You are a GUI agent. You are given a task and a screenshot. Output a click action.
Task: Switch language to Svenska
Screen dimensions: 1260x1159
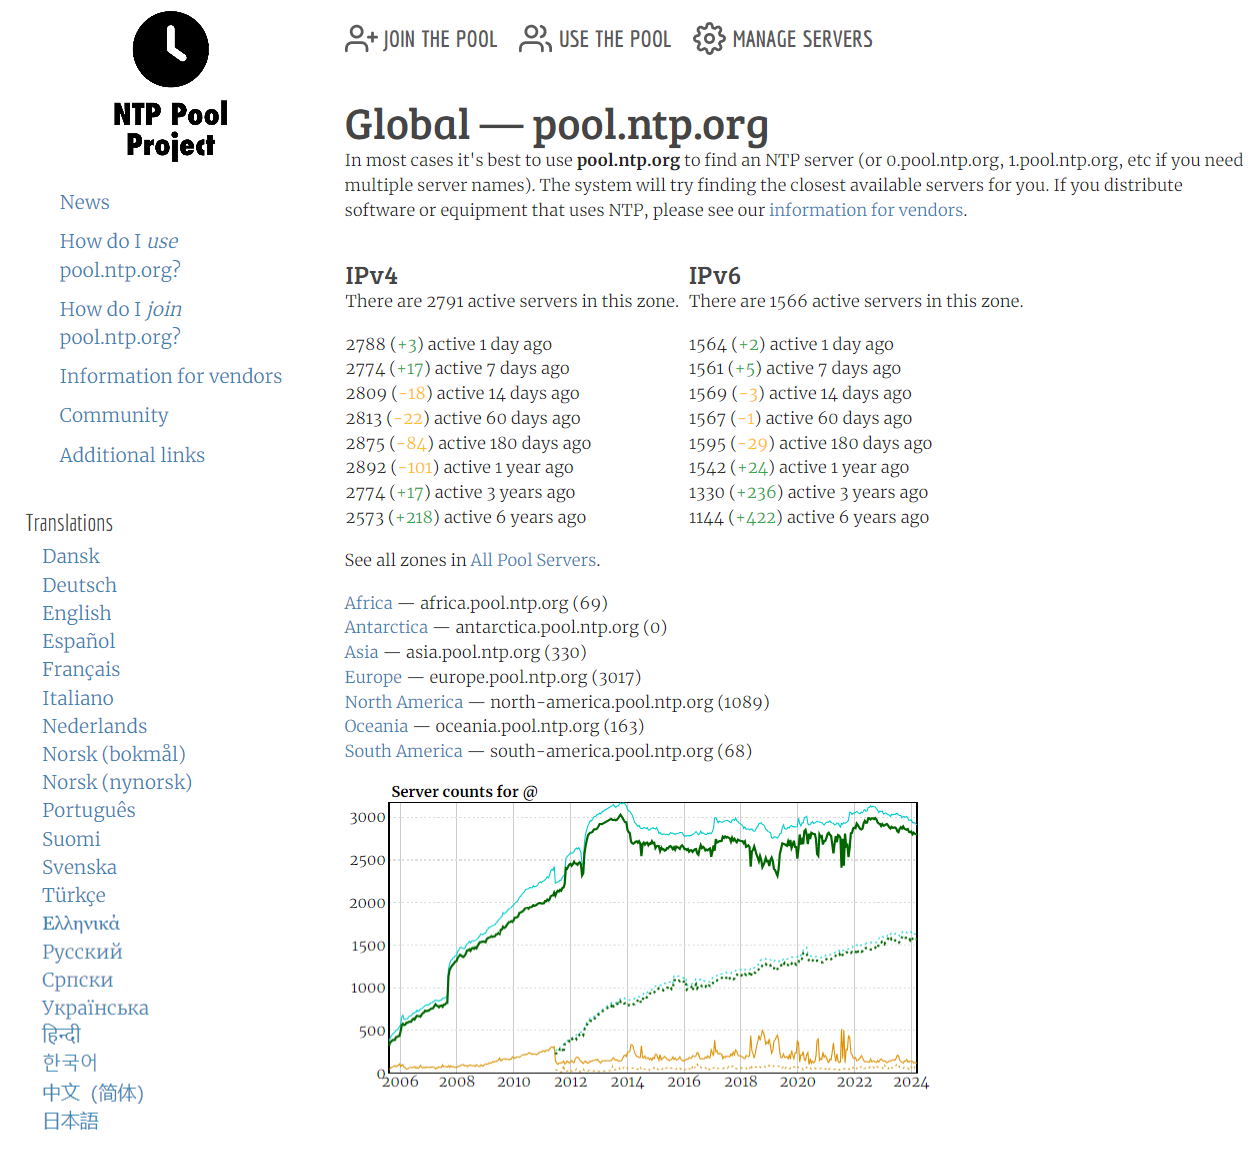point(79,867)
